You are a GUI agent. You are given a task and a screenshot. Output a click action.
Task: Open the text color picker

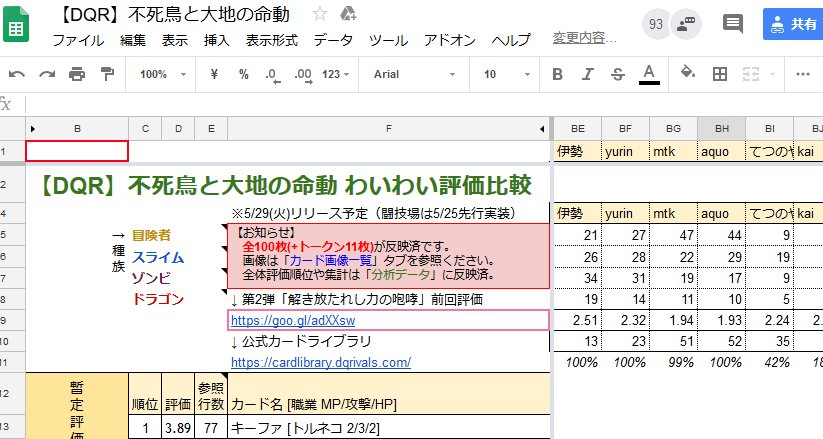click(x=649, y=75)
